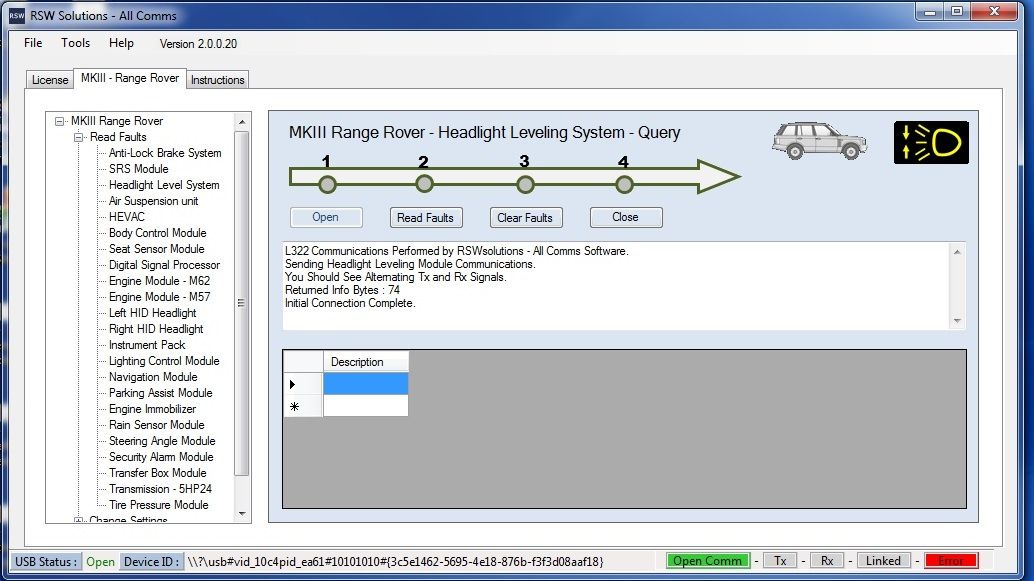The height and width of the screenshot is (581, 1034).
Task: Click tree scrollbar up arrow
Action: (x=242, y=122)
